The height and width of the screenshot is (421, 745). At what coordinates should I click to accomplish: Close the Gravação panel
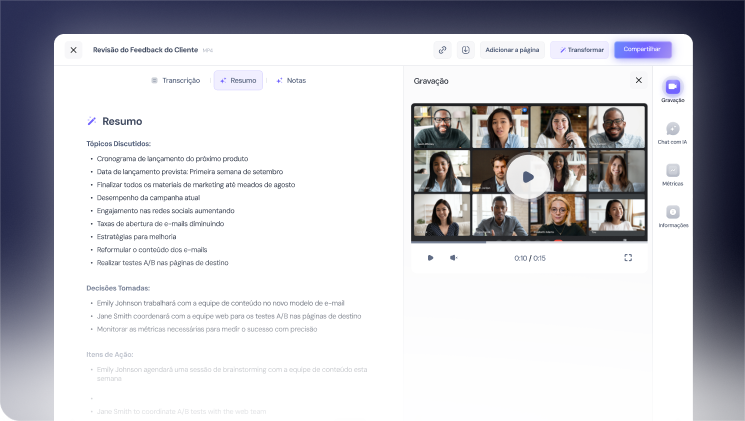pos(639,80)
